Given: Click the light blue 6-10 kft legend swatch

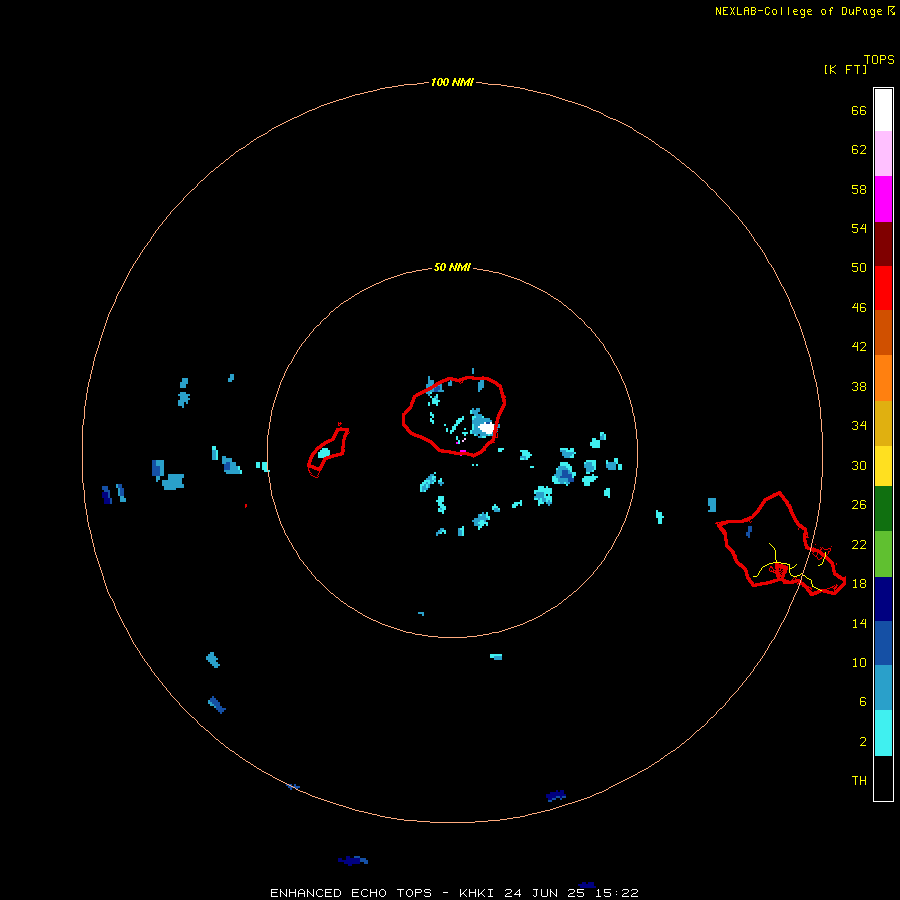Looking at the screenshot, I should coord(883,688).
